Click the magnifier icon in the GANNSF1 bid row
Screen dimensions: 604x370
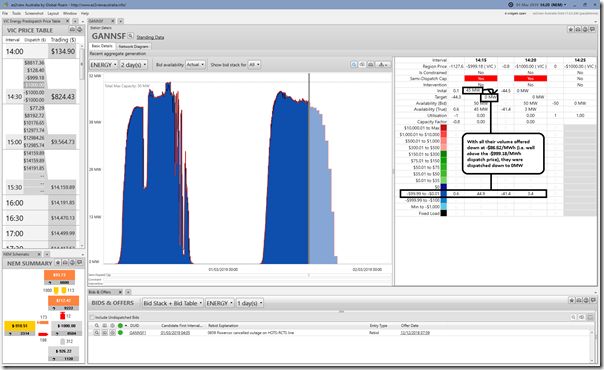(x=97, y=333)
